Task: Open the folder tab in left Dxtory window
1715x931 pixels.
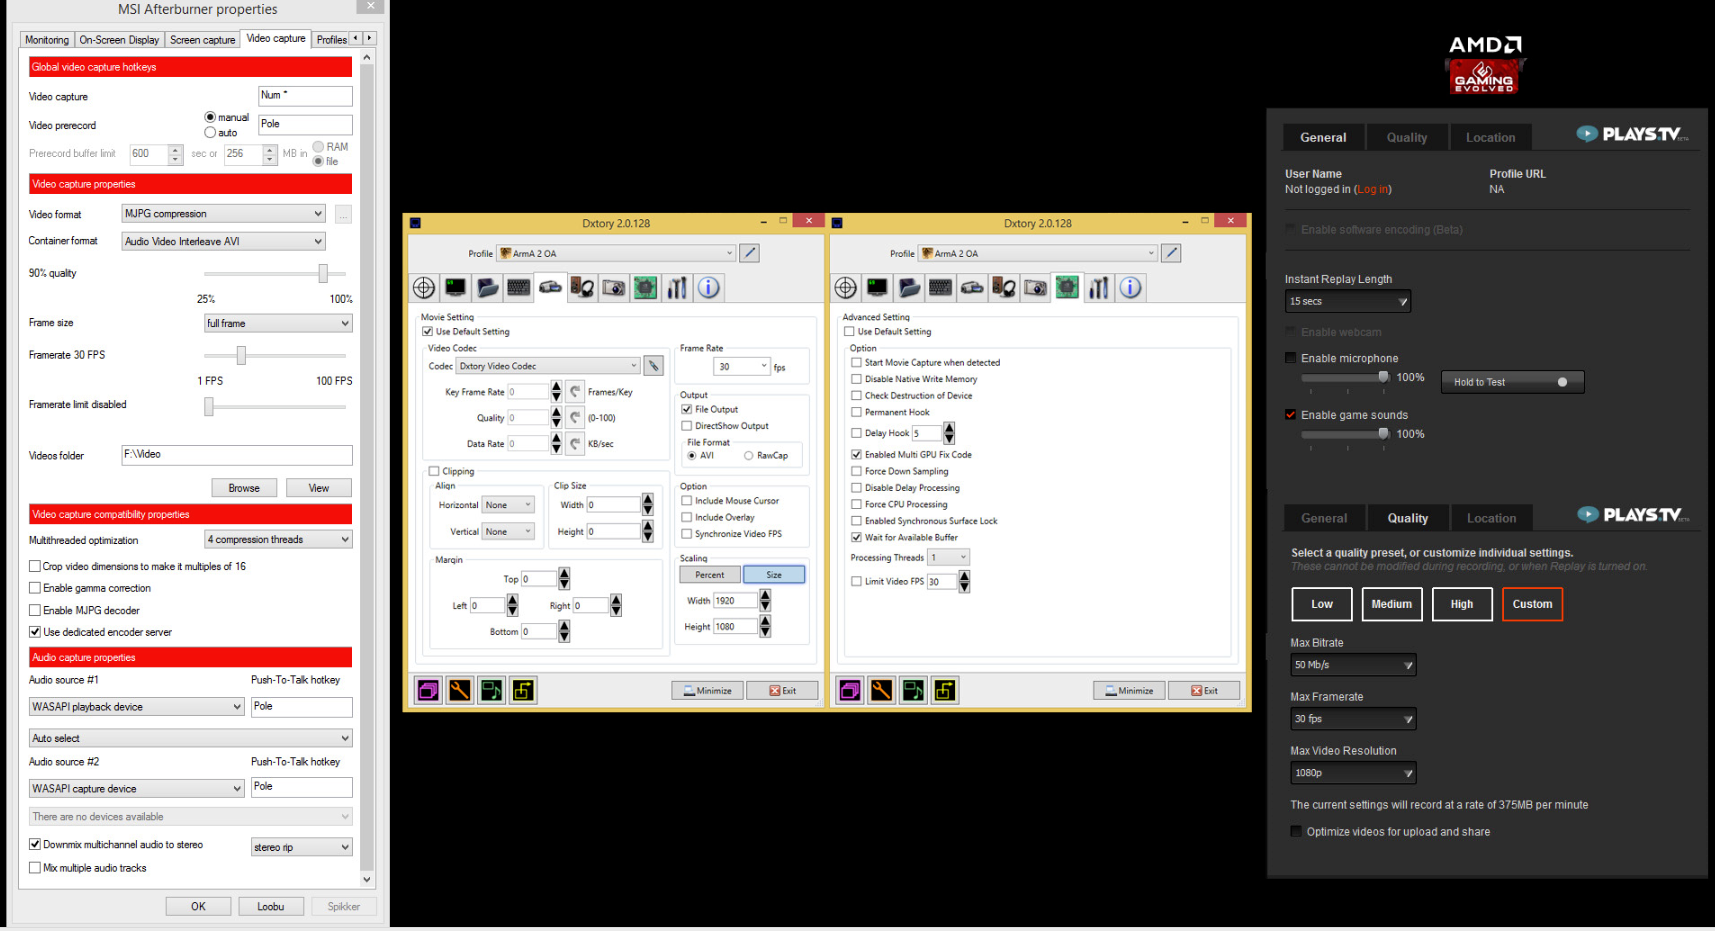Action: [x=487, y=288]
